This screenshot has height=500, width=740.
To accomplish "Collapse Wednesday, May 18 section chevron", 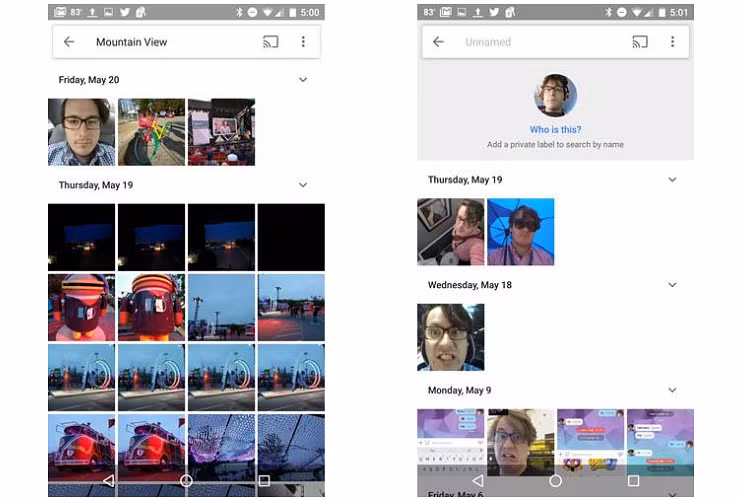I will (x=672, y=285).
